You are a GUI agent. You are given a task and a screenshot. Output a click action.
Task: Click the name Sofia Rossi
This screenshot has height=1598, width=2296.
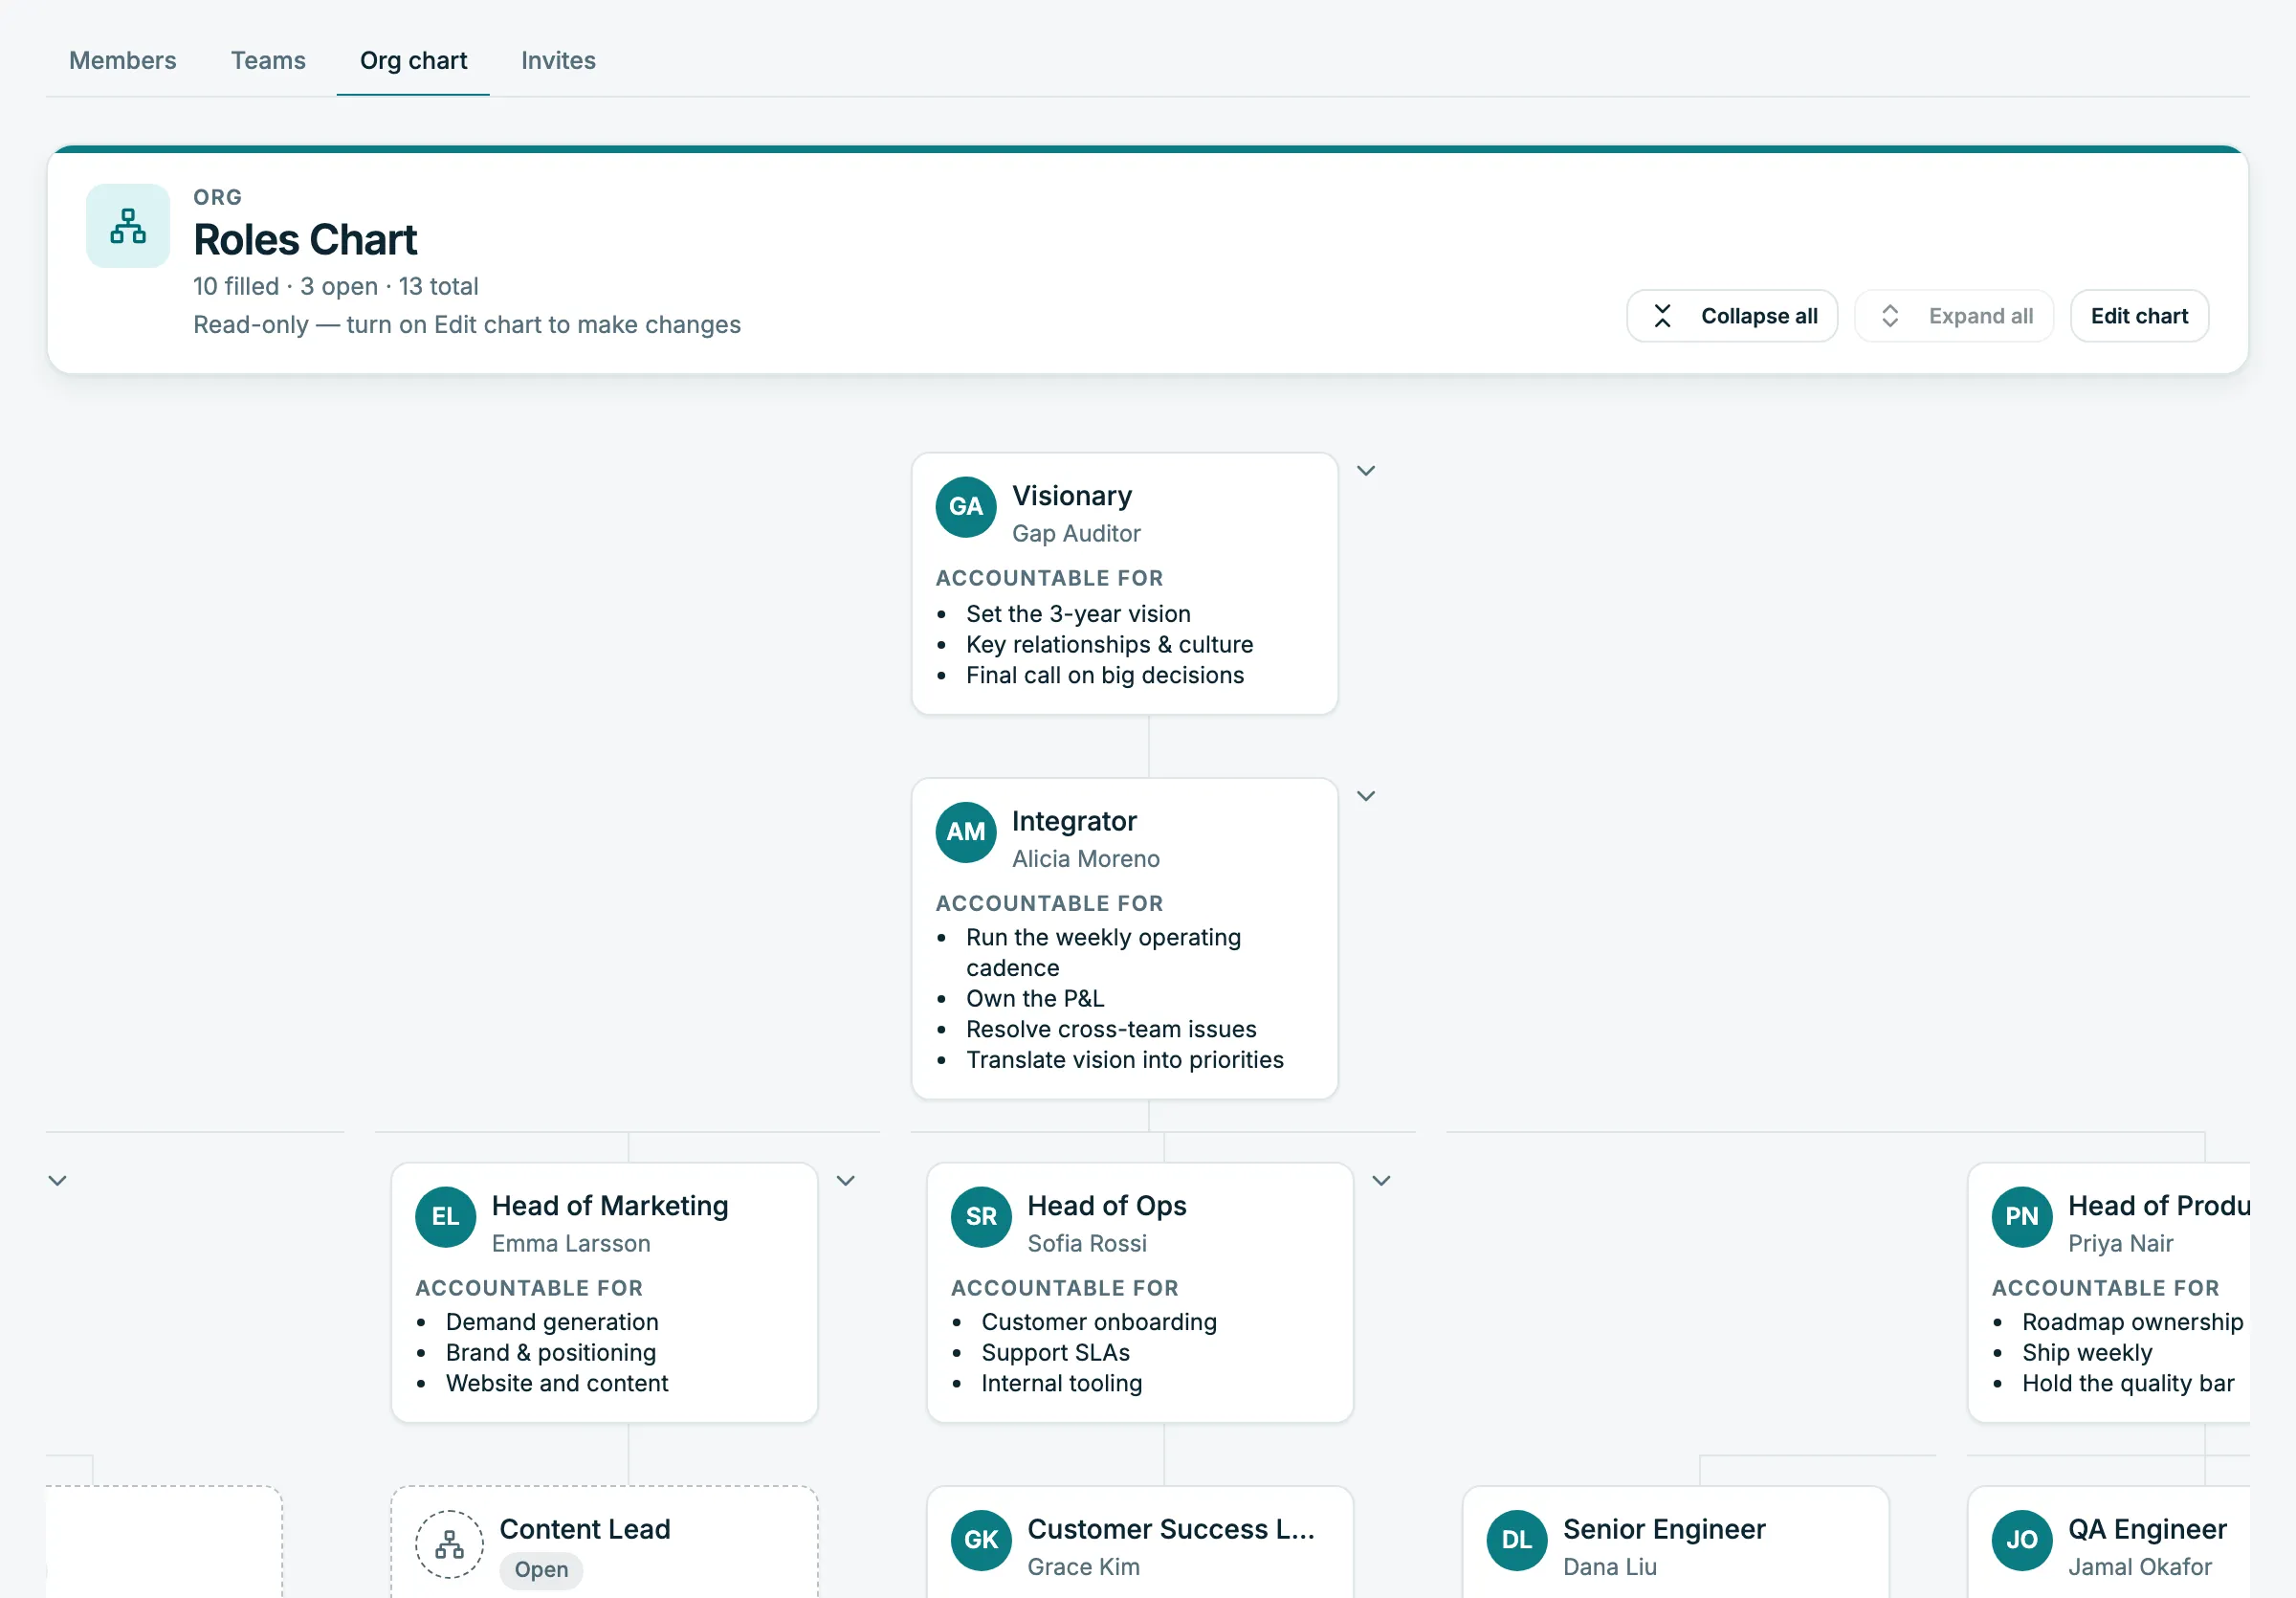click(1087, 1244)
